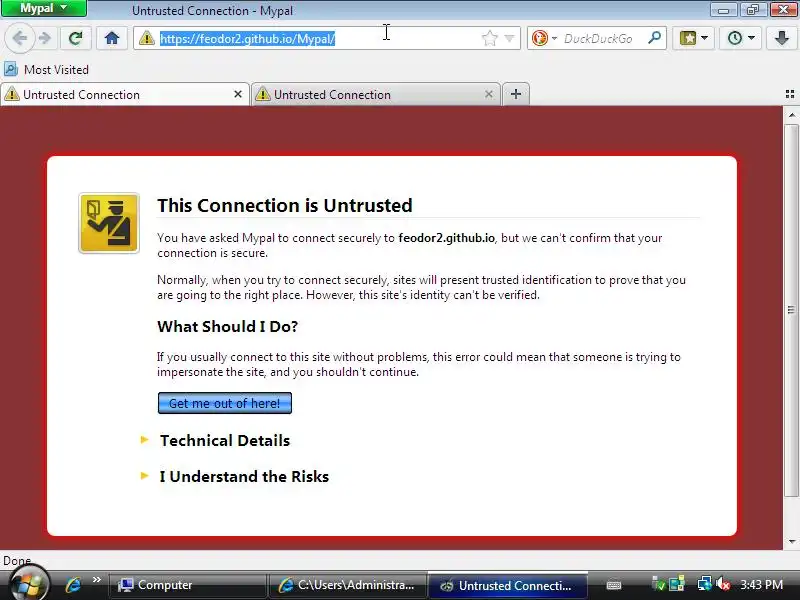800x600 pixels.
Task: Click the keyboard icon in taskbar
Action: coord(614,585)
